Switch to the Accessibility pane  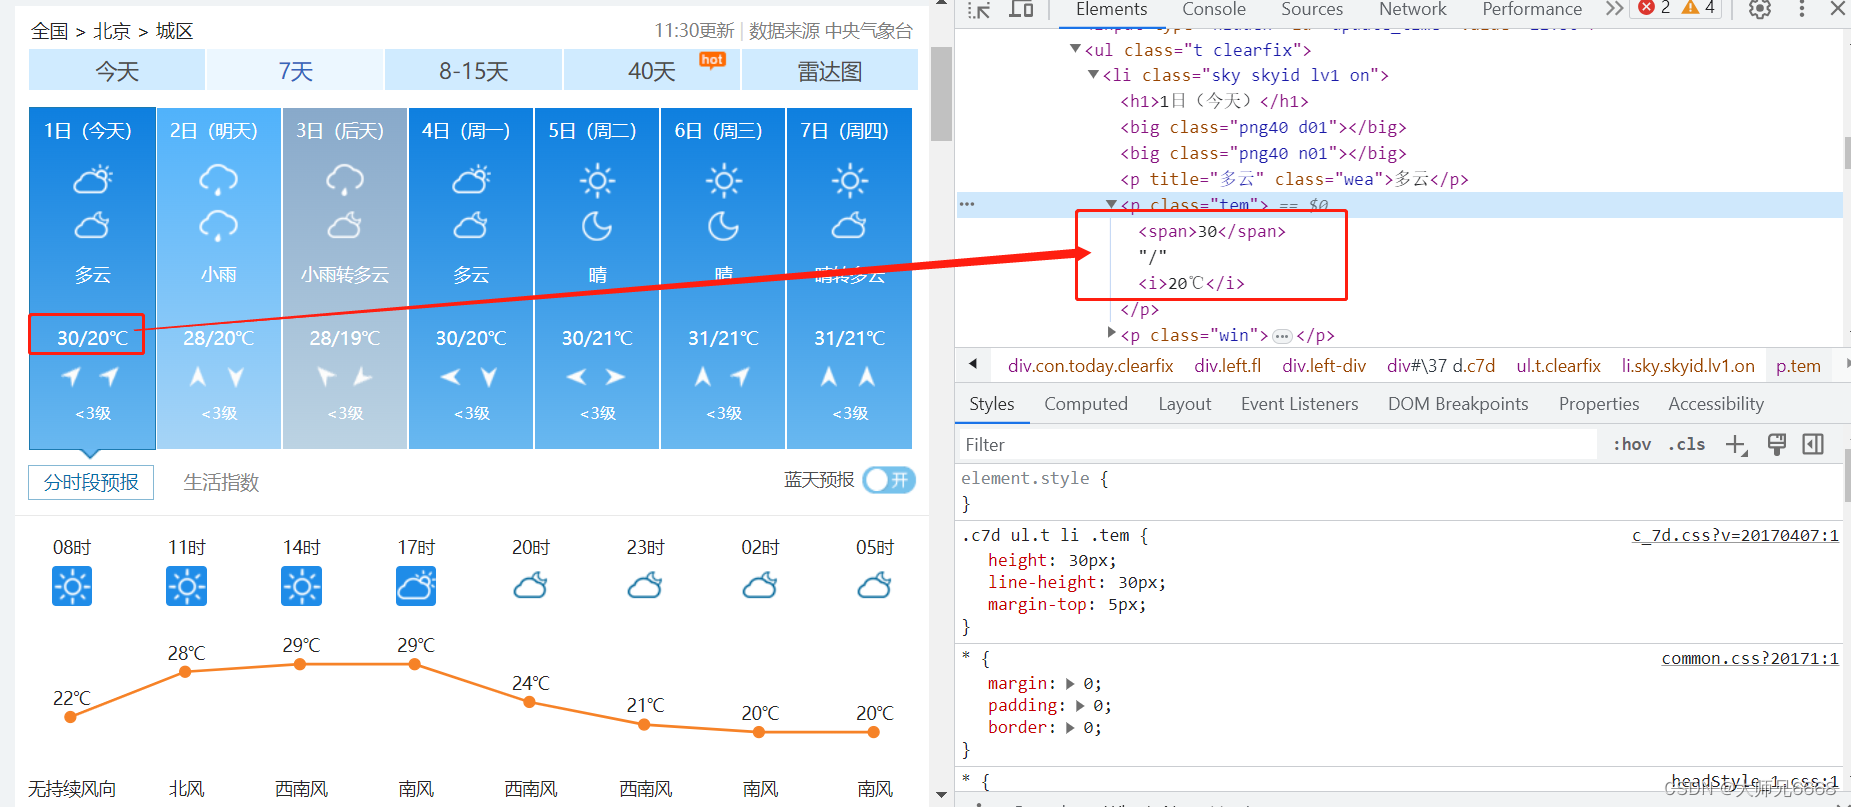[x=1716, y=404]
